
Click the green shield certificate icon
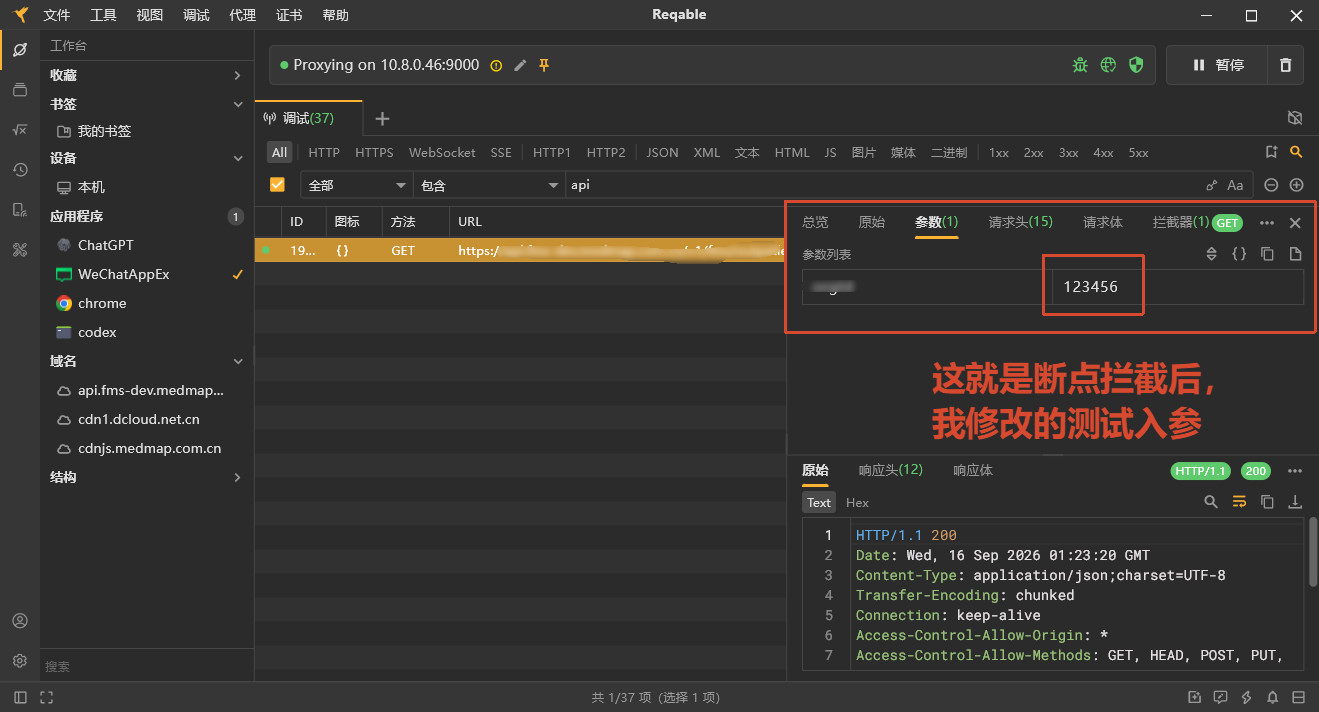click(x=1136, y=65)
